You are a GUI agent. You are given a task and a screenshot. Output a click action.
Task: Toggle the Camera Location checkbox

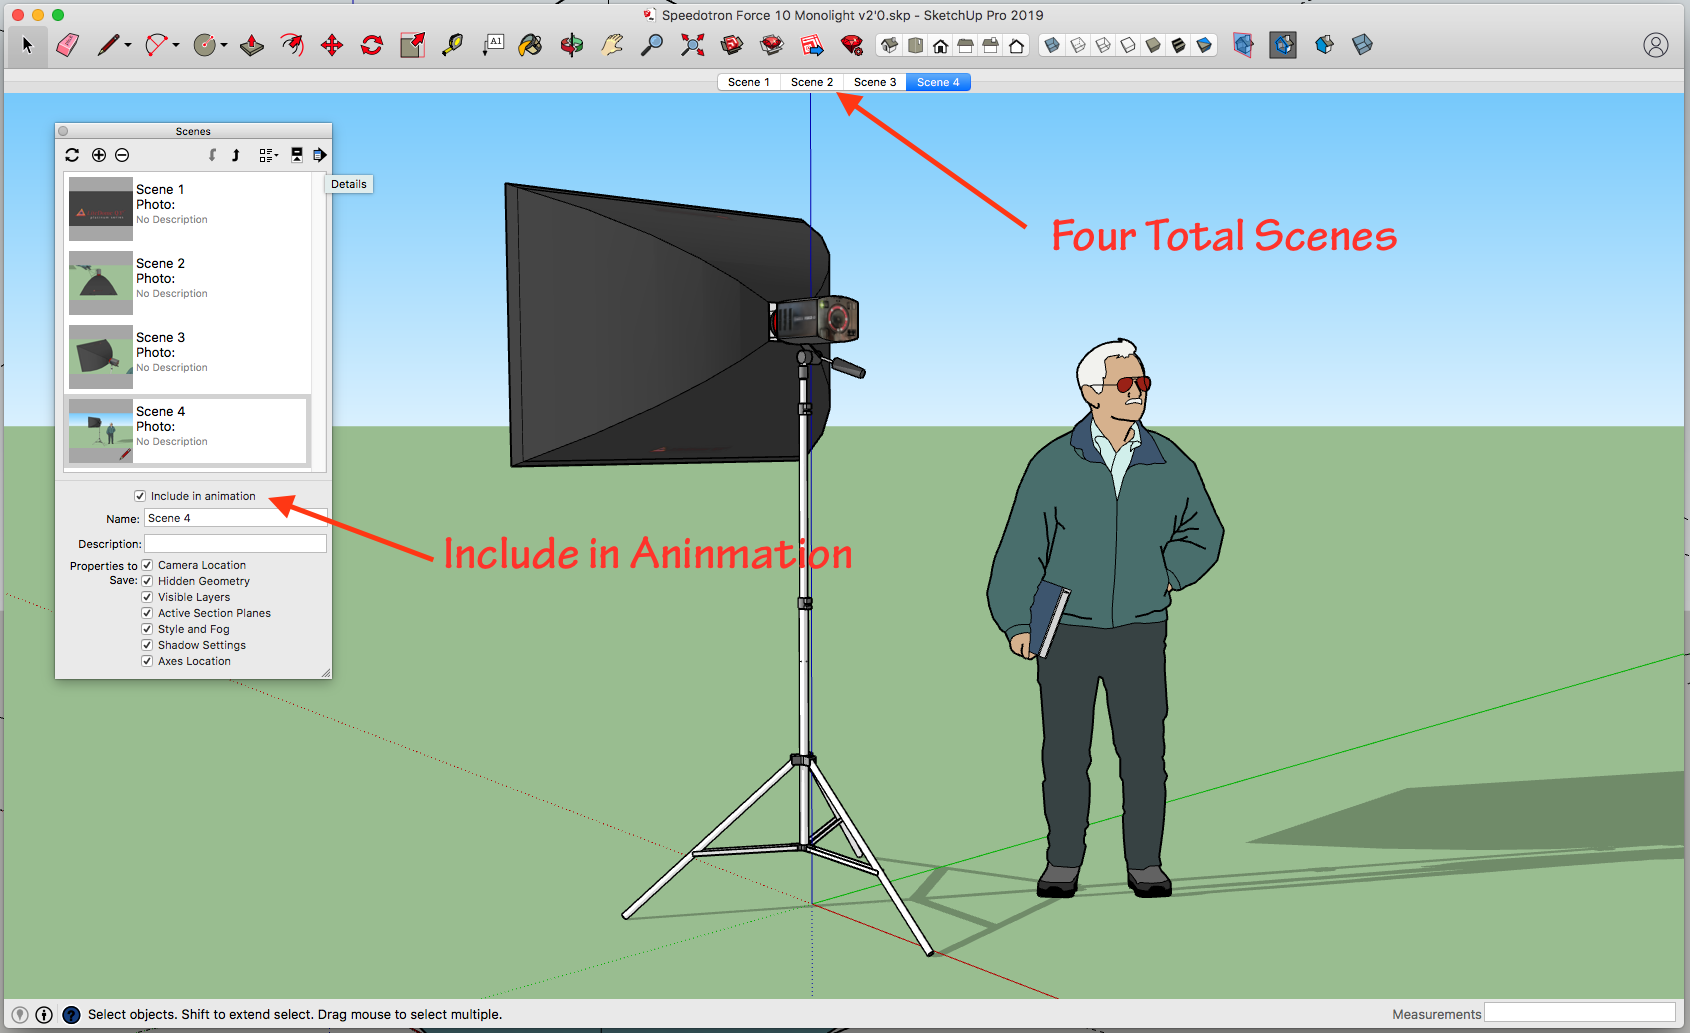pyautogui.click(x=147, y=565)
